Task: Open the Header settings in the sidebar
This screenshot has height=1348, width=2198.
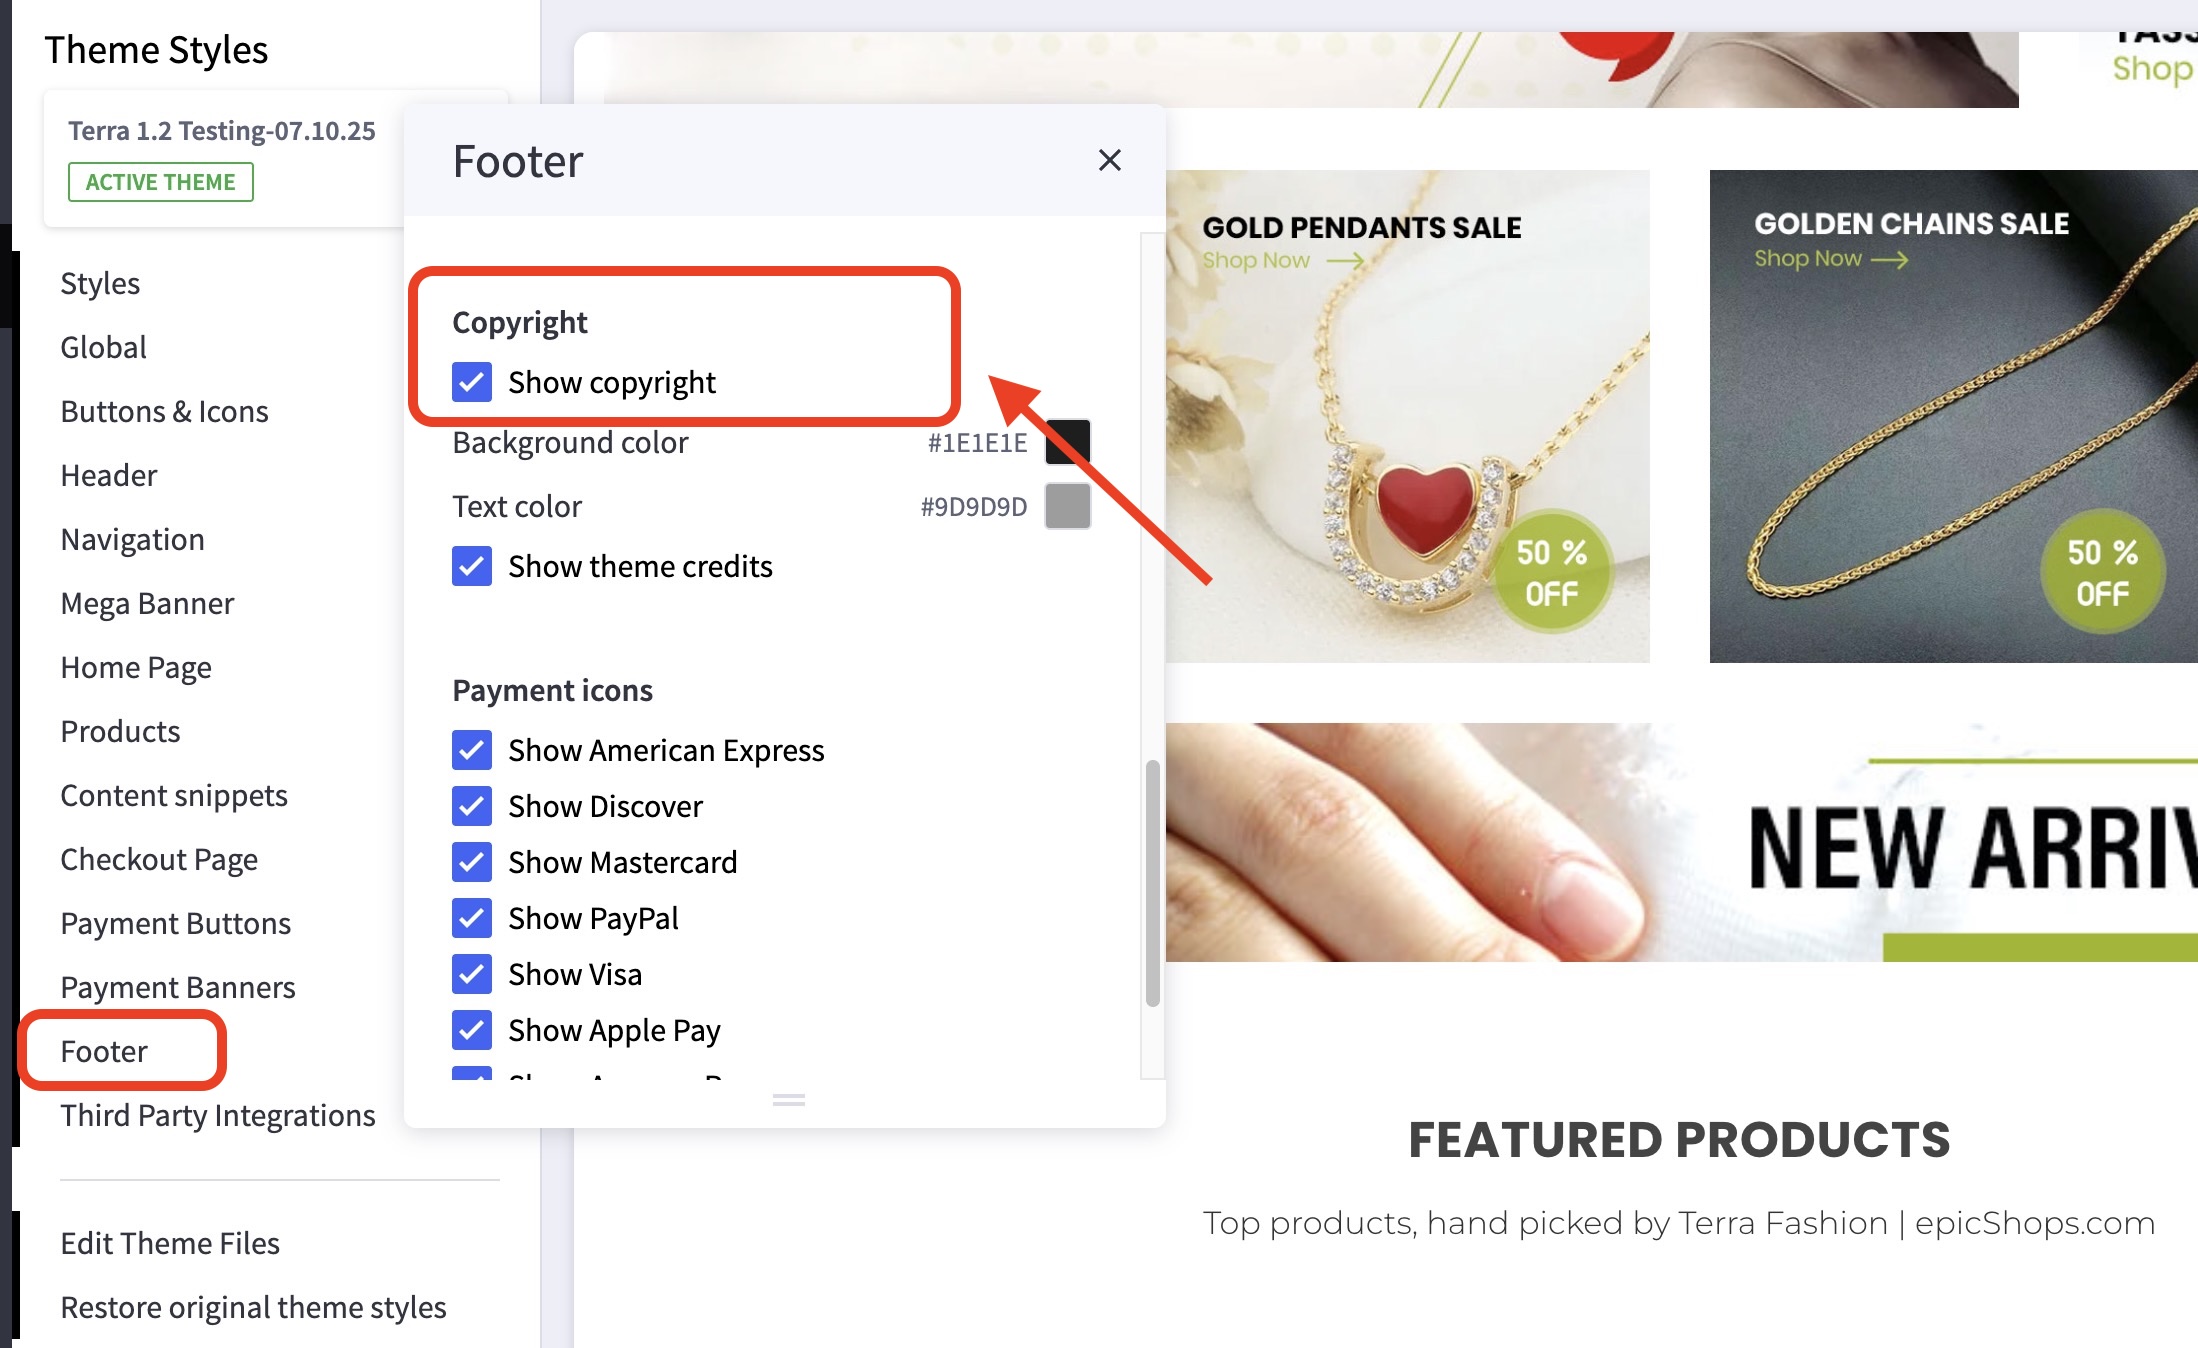Action: click(109, 475)
